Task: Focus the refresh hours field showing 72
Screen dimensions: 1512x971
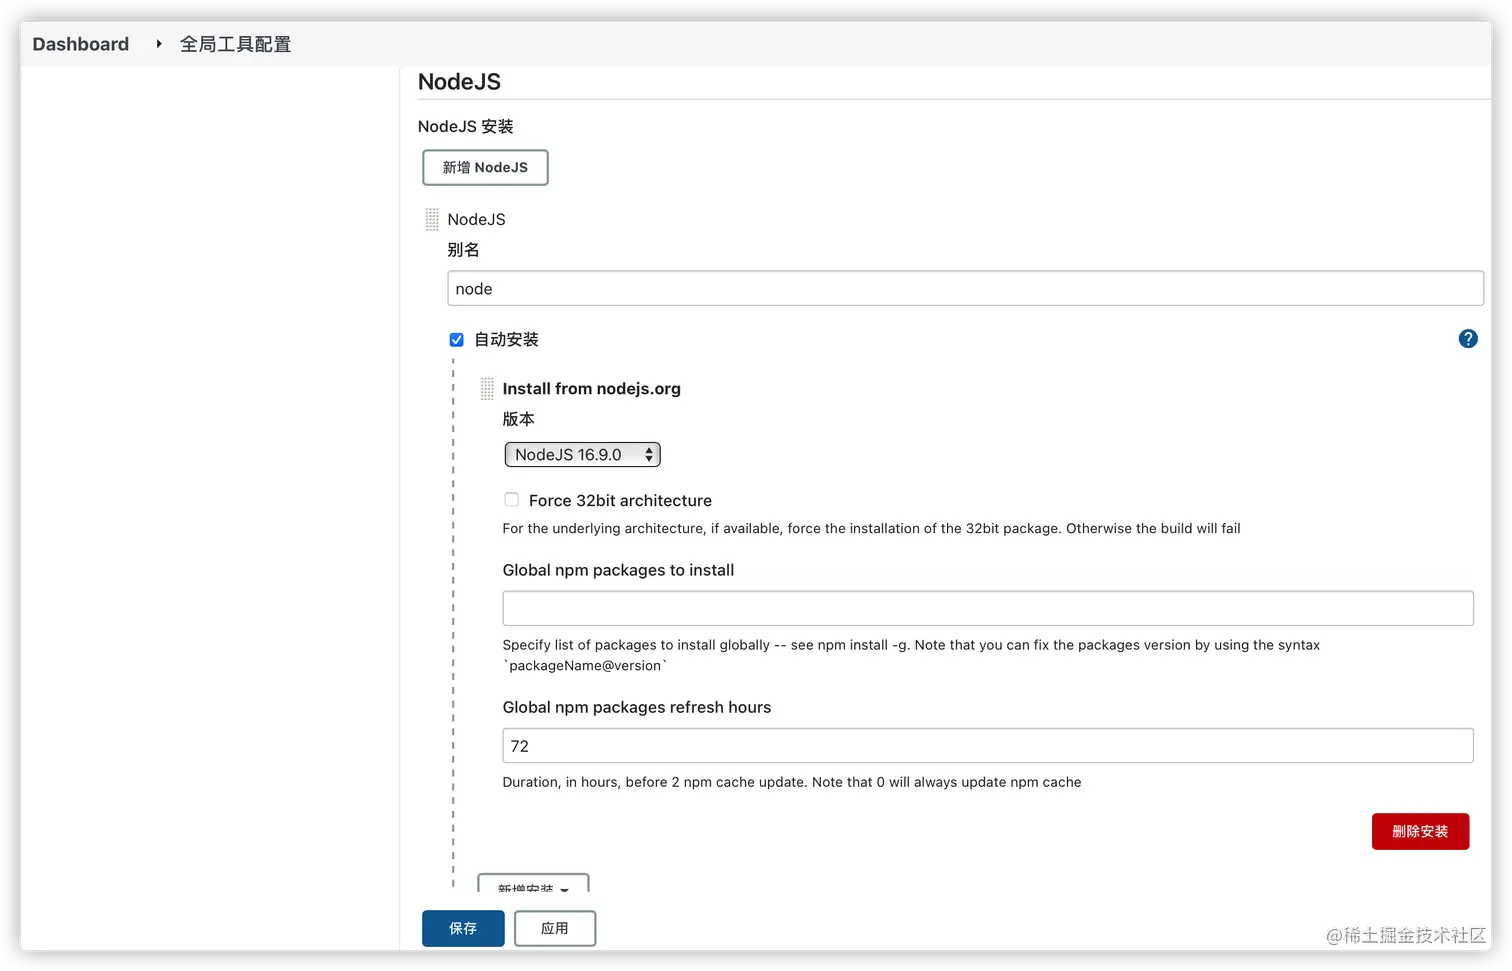Action: tap(988, 746)
